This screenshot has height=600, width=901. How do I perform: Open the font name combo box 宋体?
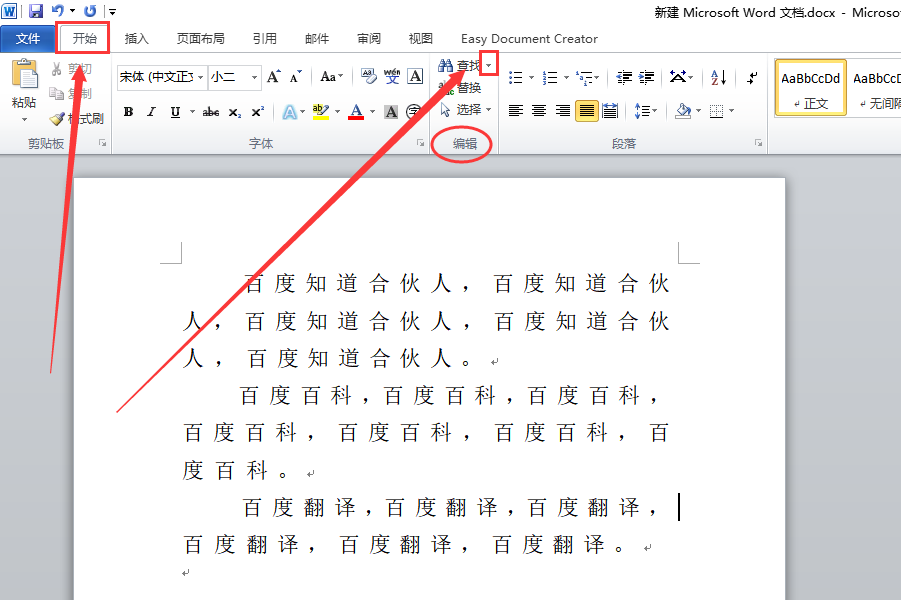pyautogui.click(x=161, y=77)
